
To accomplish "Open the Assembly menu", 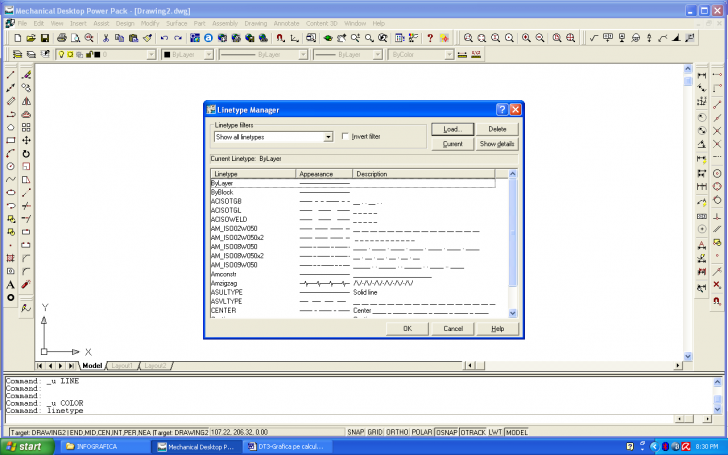I will pos(225,23).
